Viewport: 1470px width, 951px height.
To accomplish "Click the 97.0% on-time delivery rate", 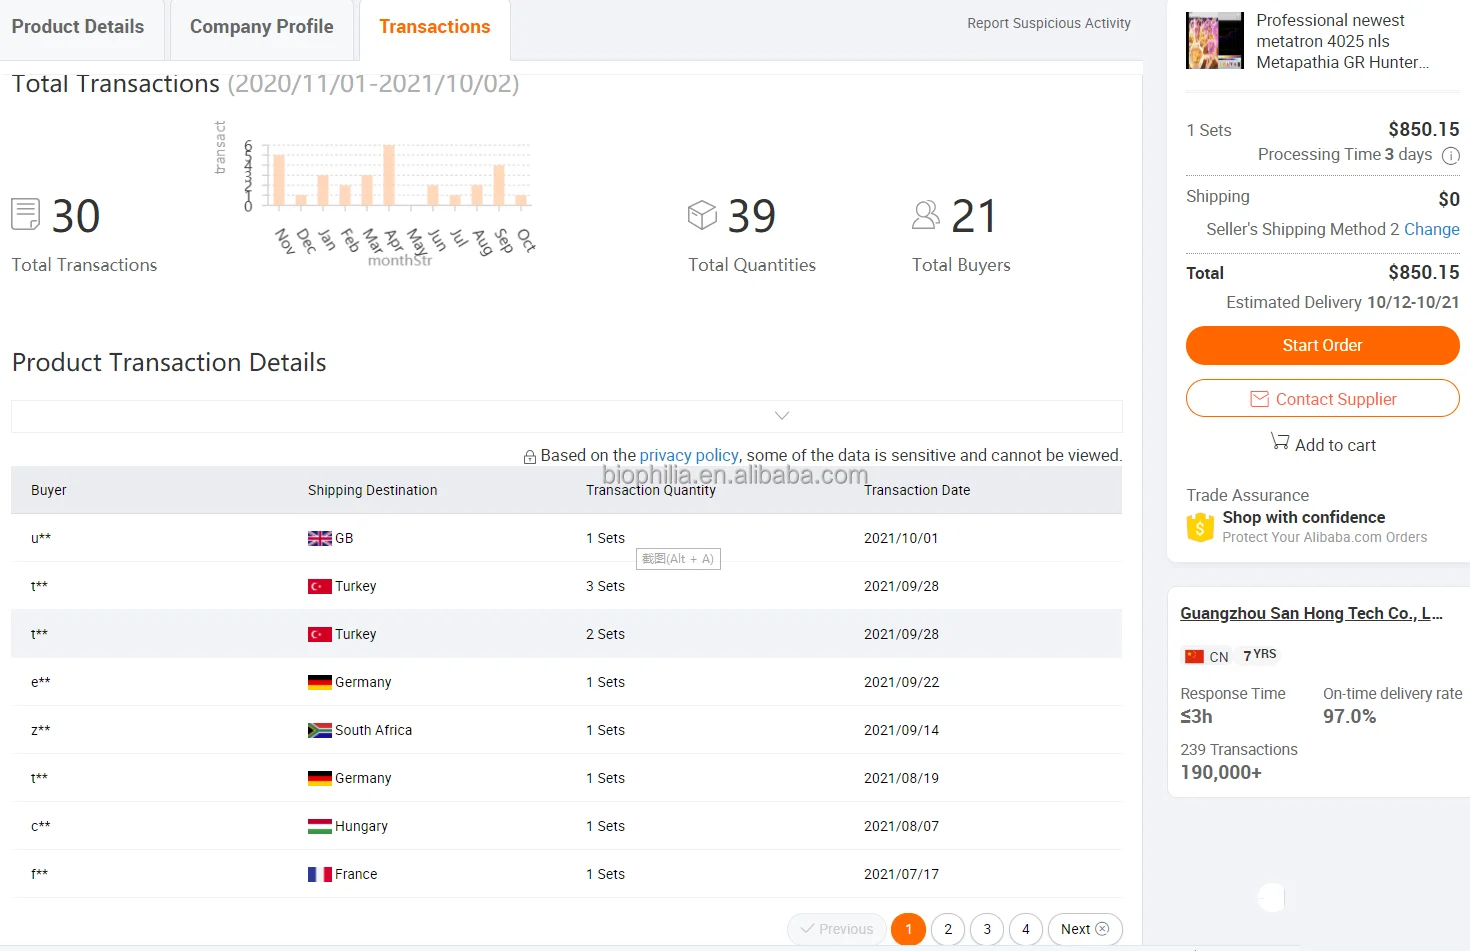I will pyautogui.click(x=1349, y=716).
